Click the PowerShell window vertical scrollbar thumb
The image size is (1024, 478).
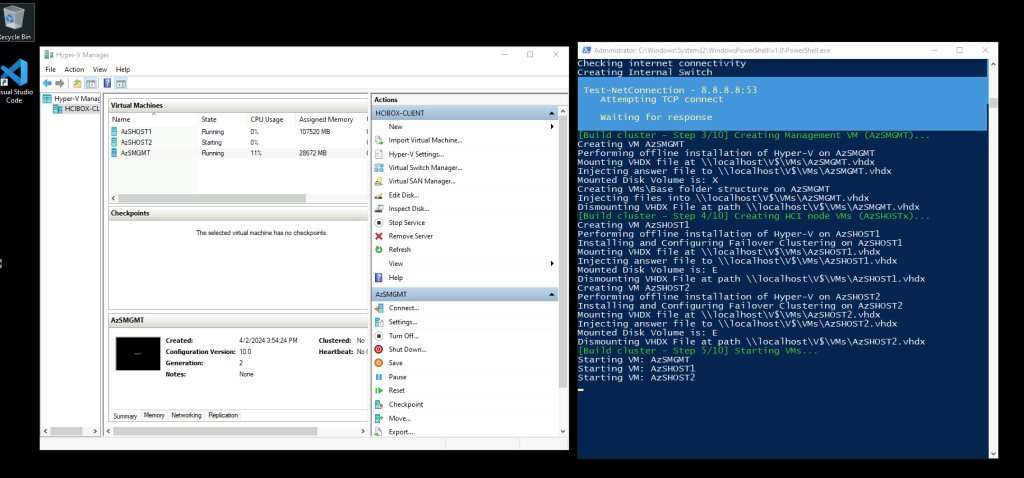tap(993, 103)
